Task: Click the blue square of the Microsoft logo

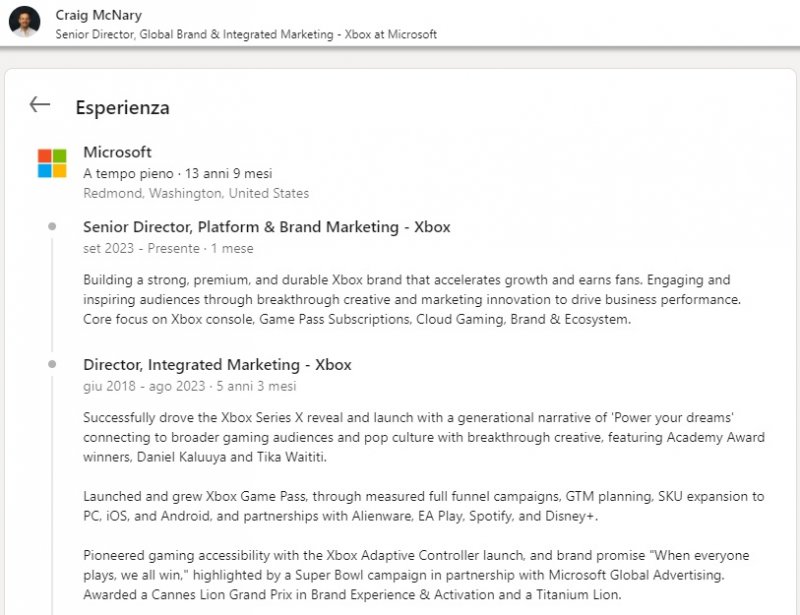Action: click(x=46, y=169)
